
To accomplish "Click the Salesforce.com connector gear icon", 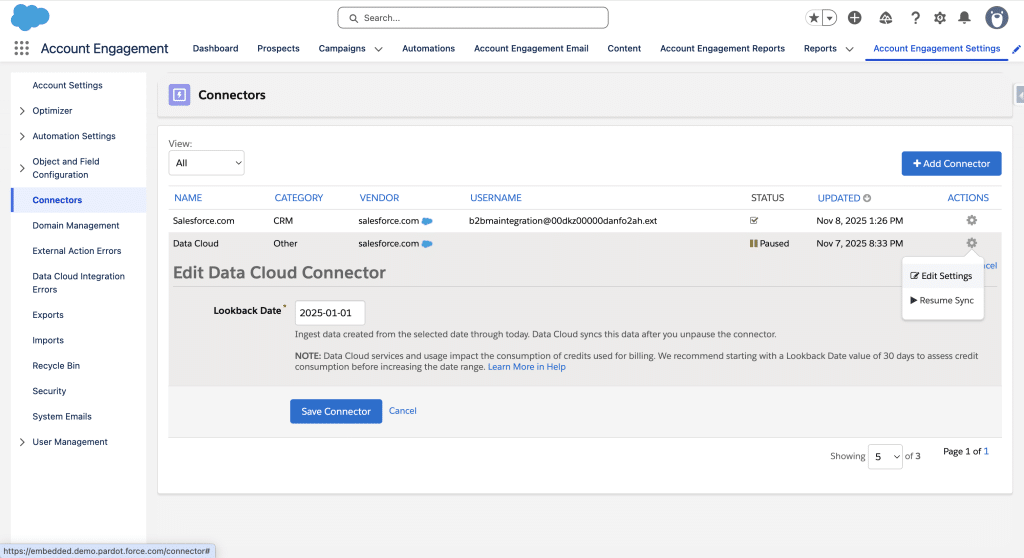I will pyautogui.click(x=971, y=220).
